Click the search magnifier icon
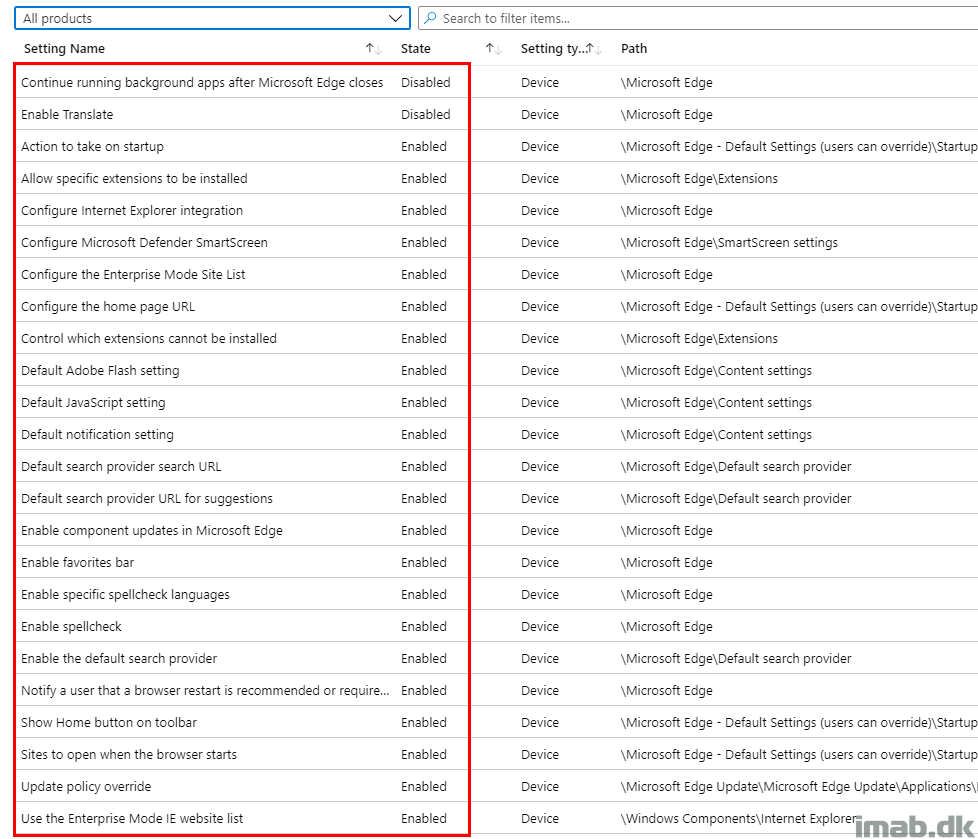Image resolution: width=978 pixels, height=839 pixels. tap(430, 18)
